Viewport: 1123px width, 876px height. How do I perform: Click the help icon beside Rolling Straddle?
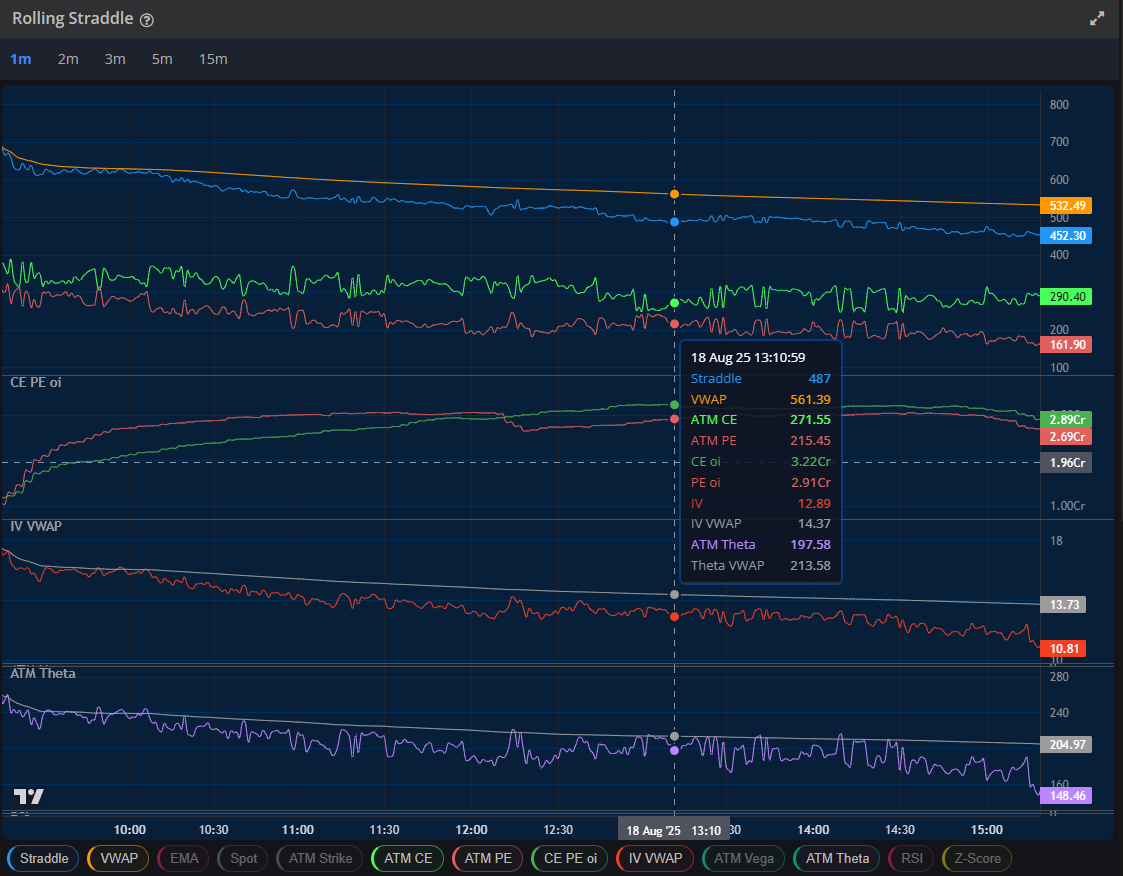click(147, 20)
